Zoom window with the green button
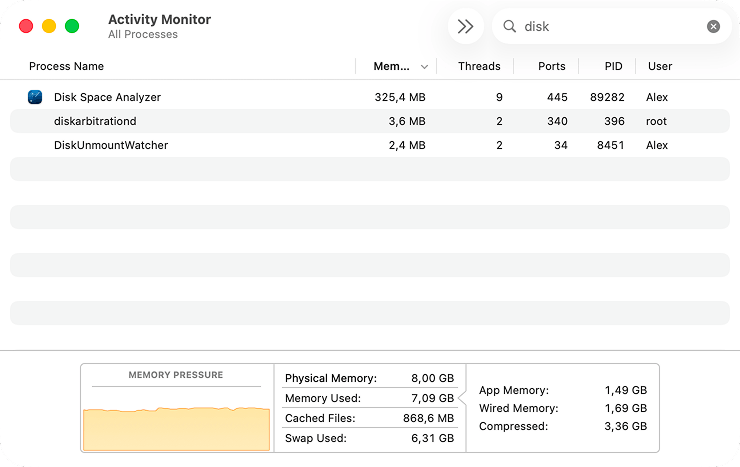Viewport: 740px width, 467px height. 72,26
